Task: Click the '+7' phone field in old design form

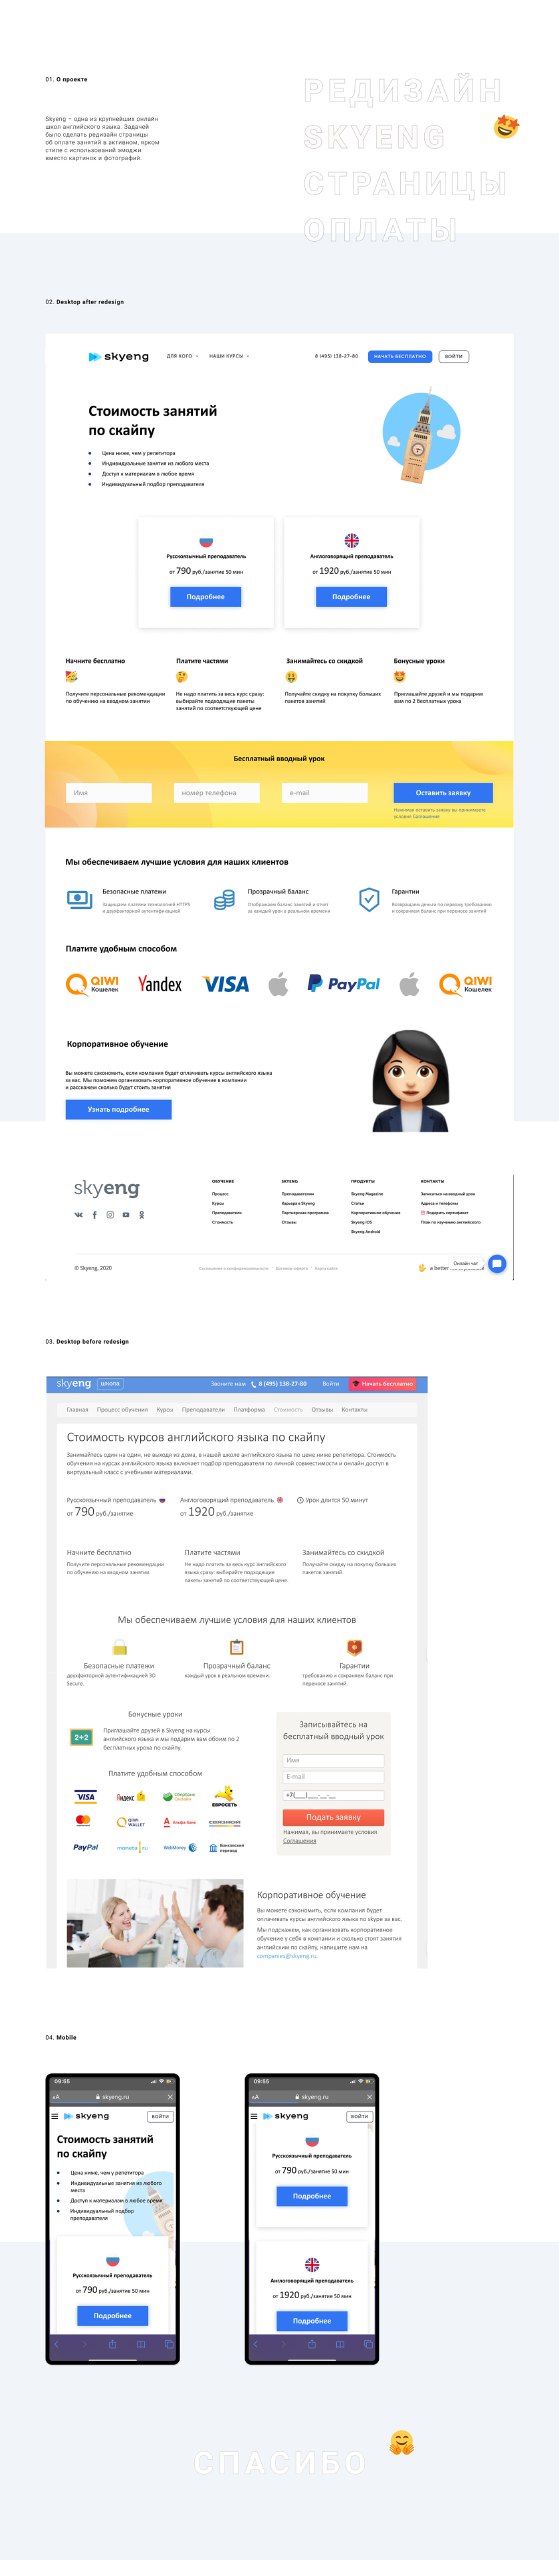Action: [333, 1794]
